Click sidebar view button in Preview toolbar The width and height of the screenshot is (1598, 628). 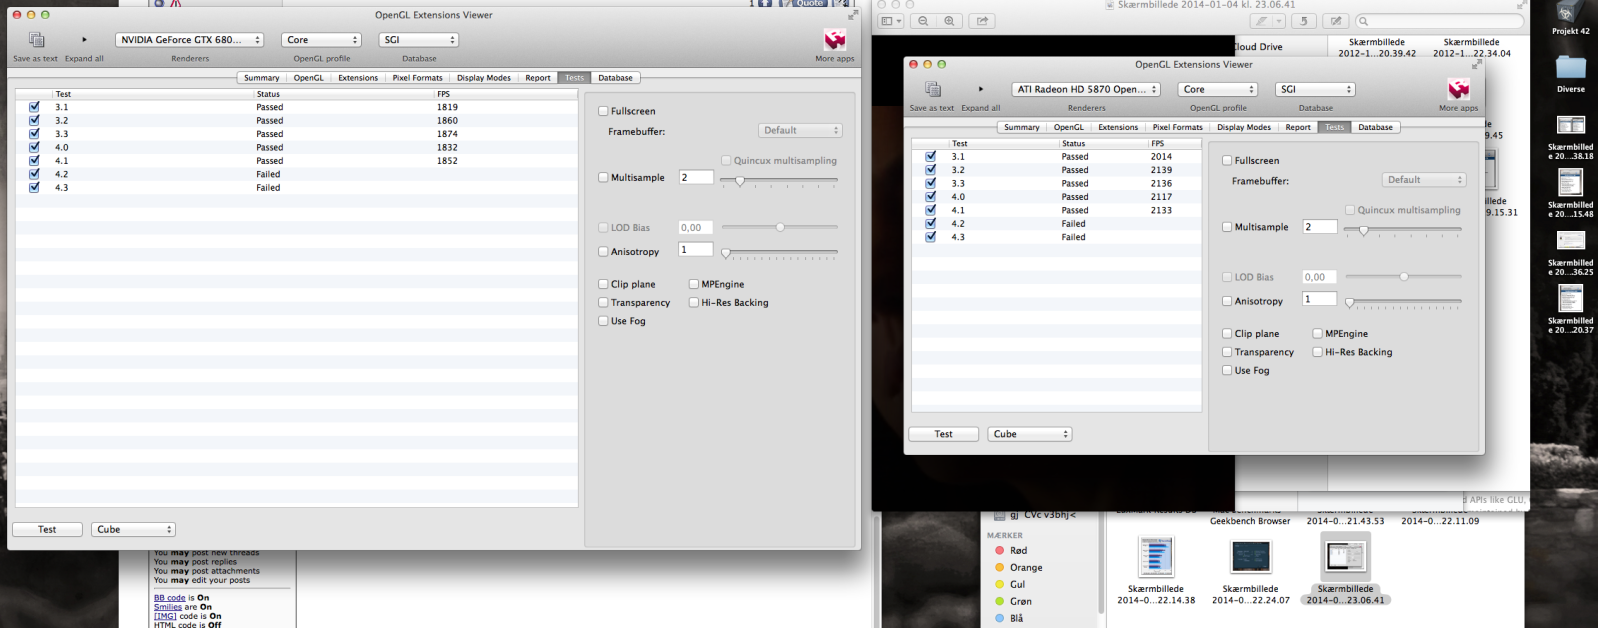tap(890, 21)
